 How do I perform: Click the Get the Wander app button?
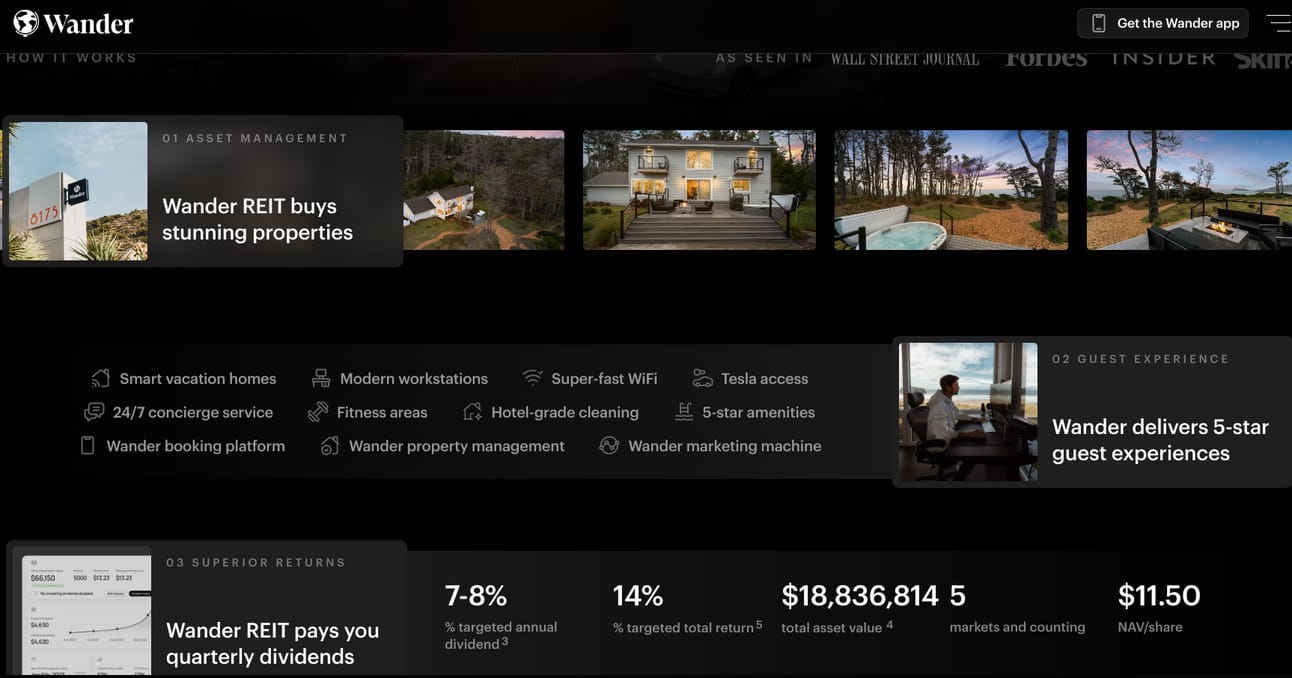[x=1163, y=23]
